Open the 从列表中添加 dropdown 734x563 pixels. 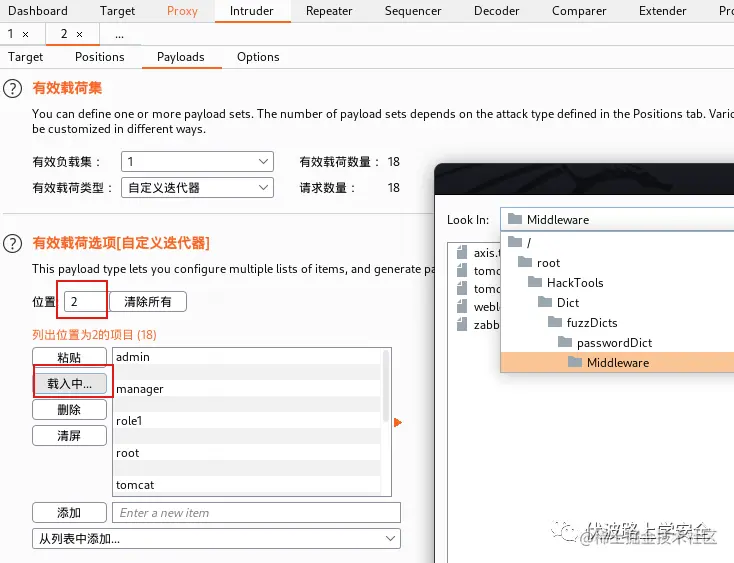pyautogui.click(x=216, y=539)
